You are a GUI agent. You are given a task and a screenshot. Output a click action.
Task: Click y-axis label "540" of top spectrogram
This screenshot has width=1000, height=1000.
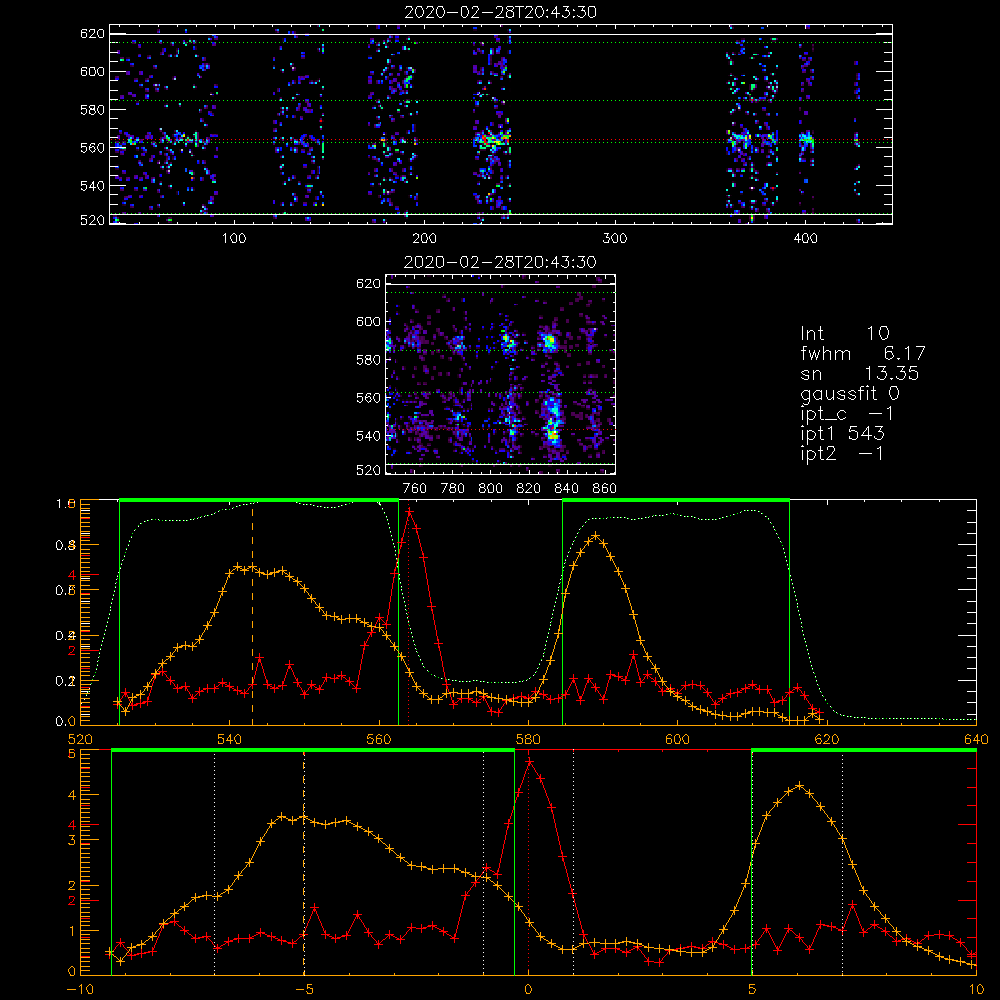click(x=92, y=186)
